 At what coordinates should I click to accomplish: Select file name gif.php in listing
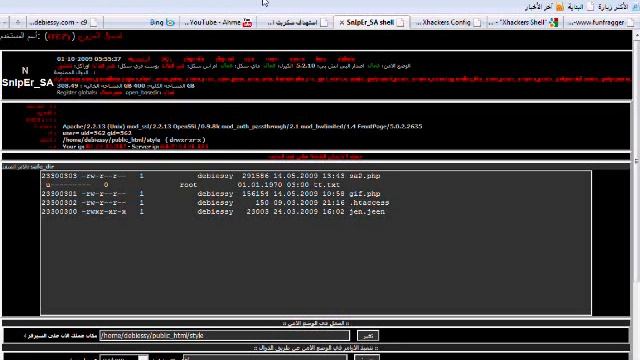point(364,194)
